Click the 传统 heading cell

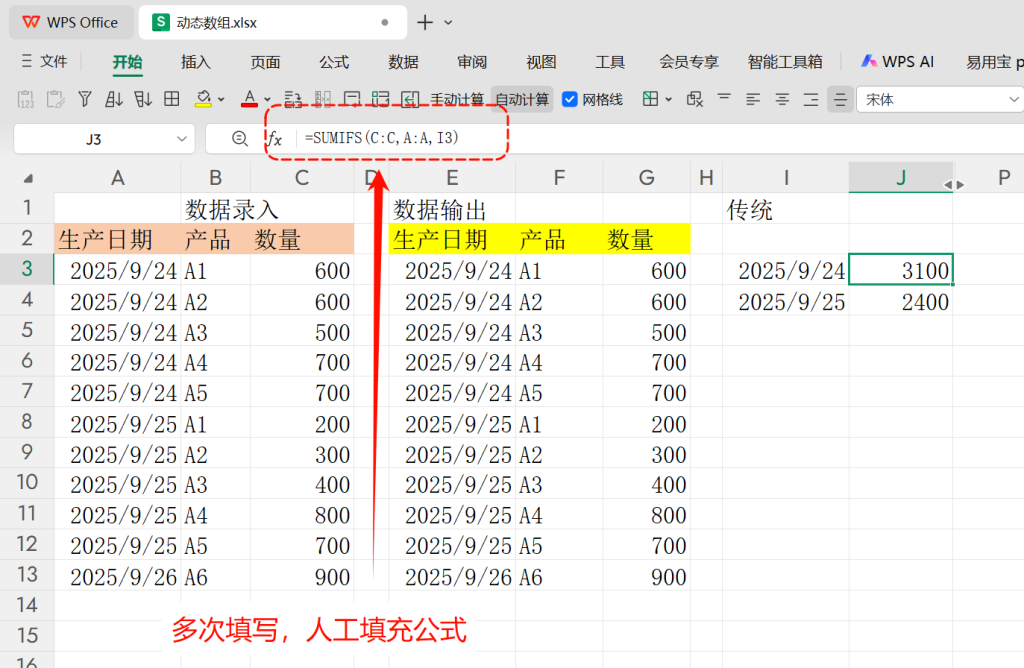(786, 210)
